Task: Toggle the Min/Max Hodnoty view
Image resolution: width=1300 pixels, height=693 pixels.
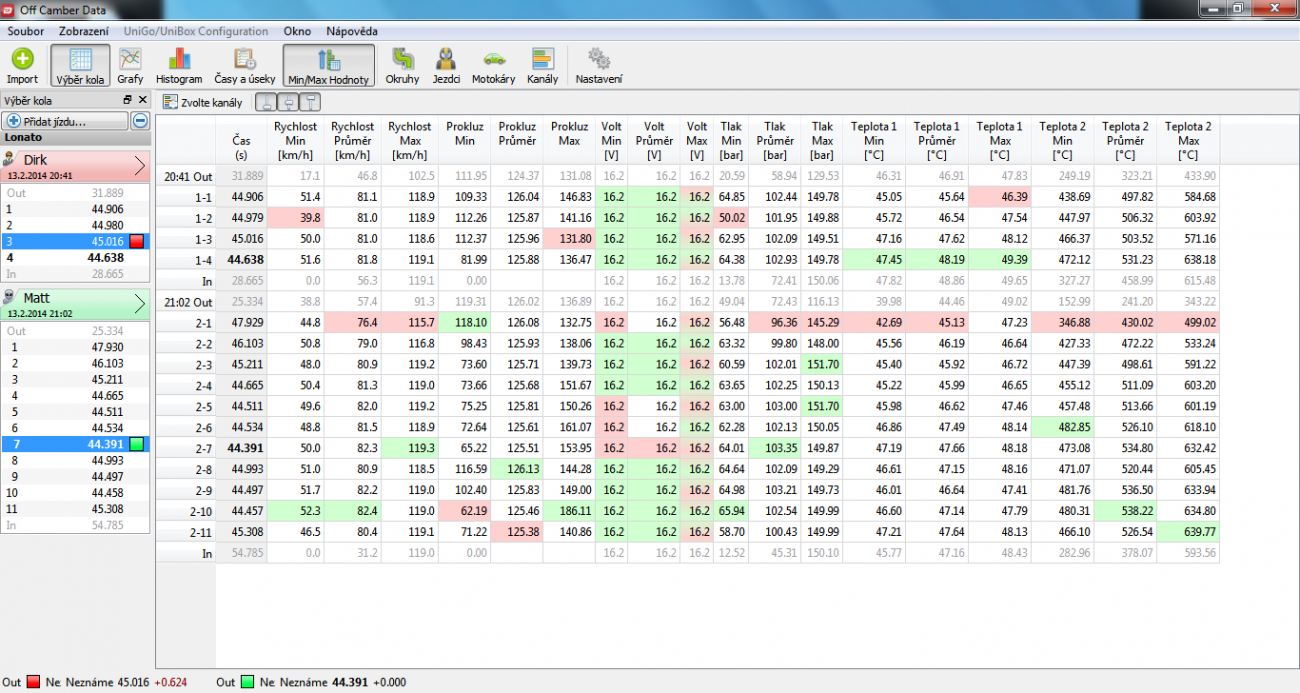Action: (329, 66)
